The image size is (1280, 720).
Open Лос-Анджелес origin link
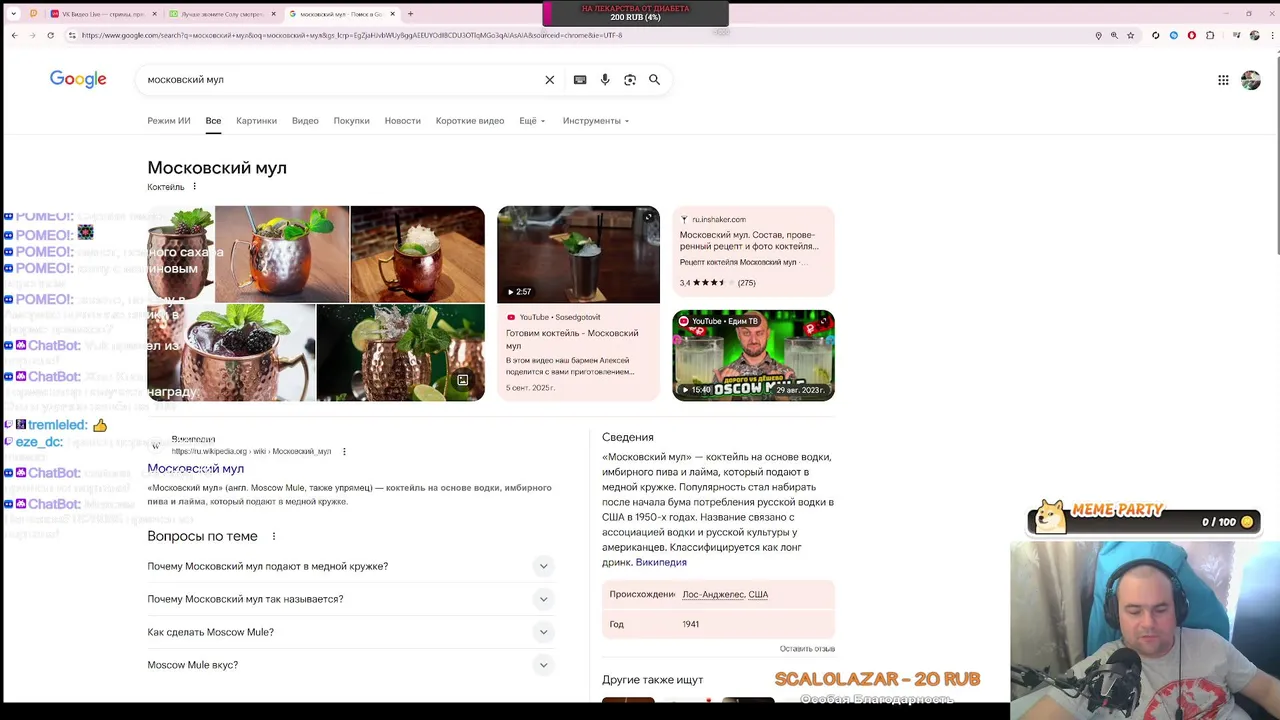point(713,594)
